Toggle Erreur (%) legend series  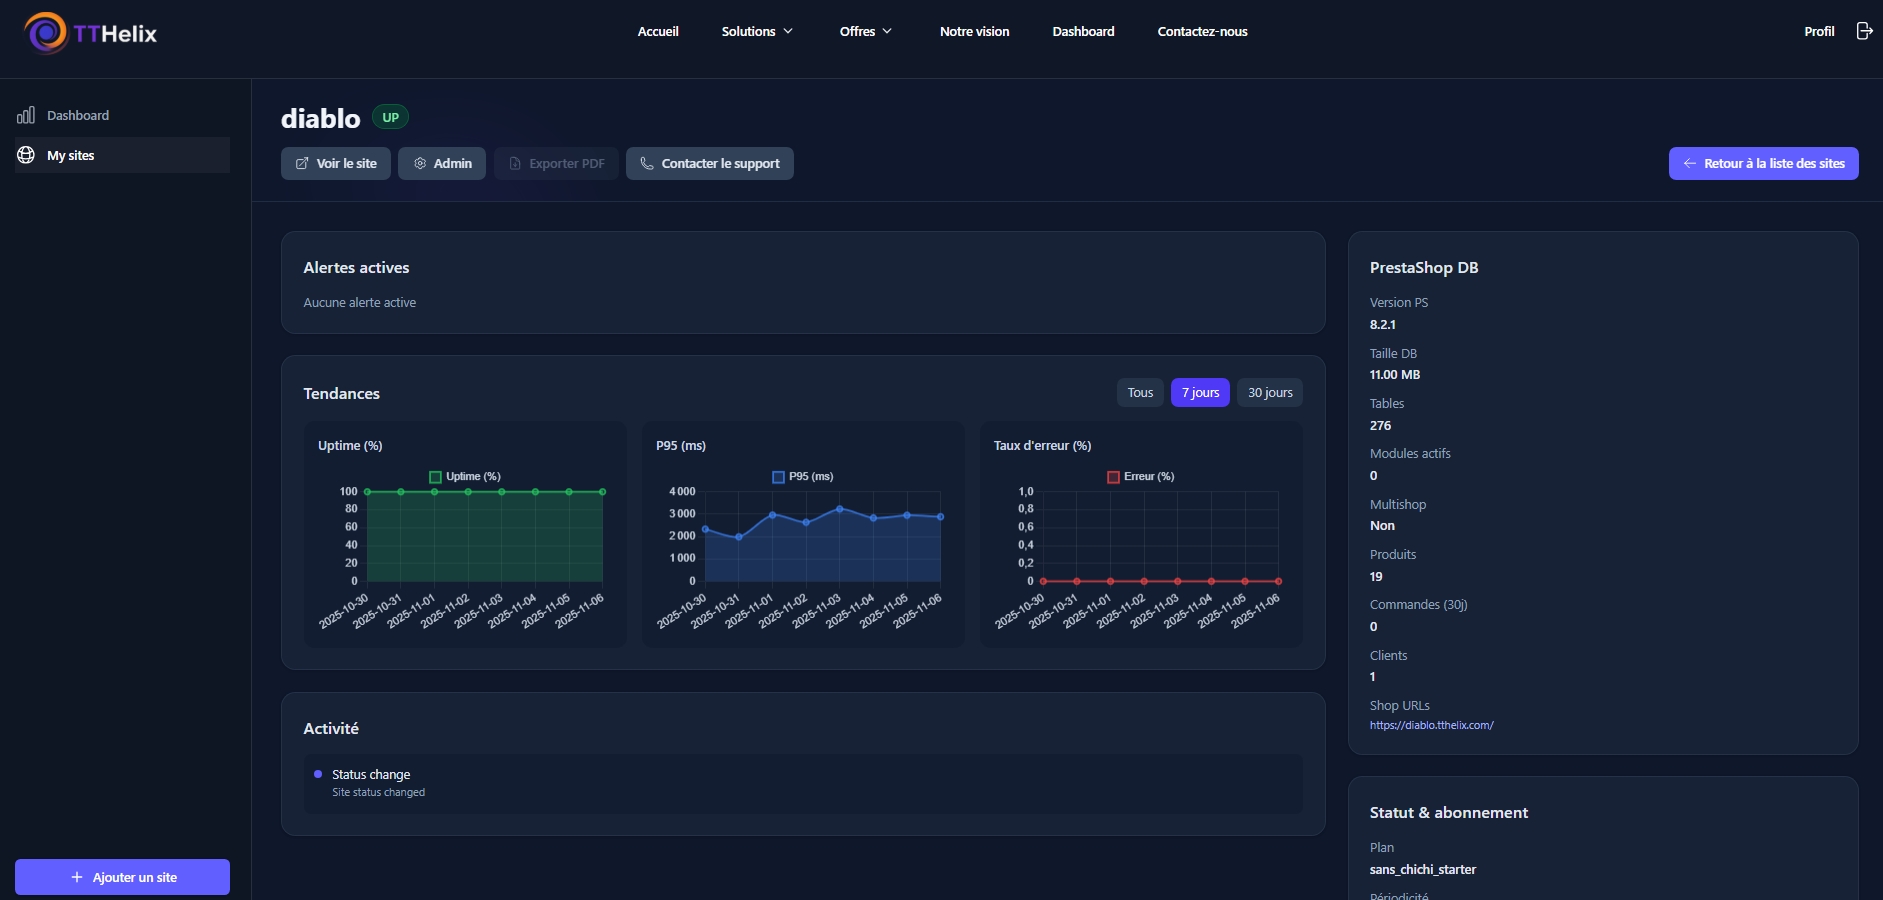tap(1141, 477)
